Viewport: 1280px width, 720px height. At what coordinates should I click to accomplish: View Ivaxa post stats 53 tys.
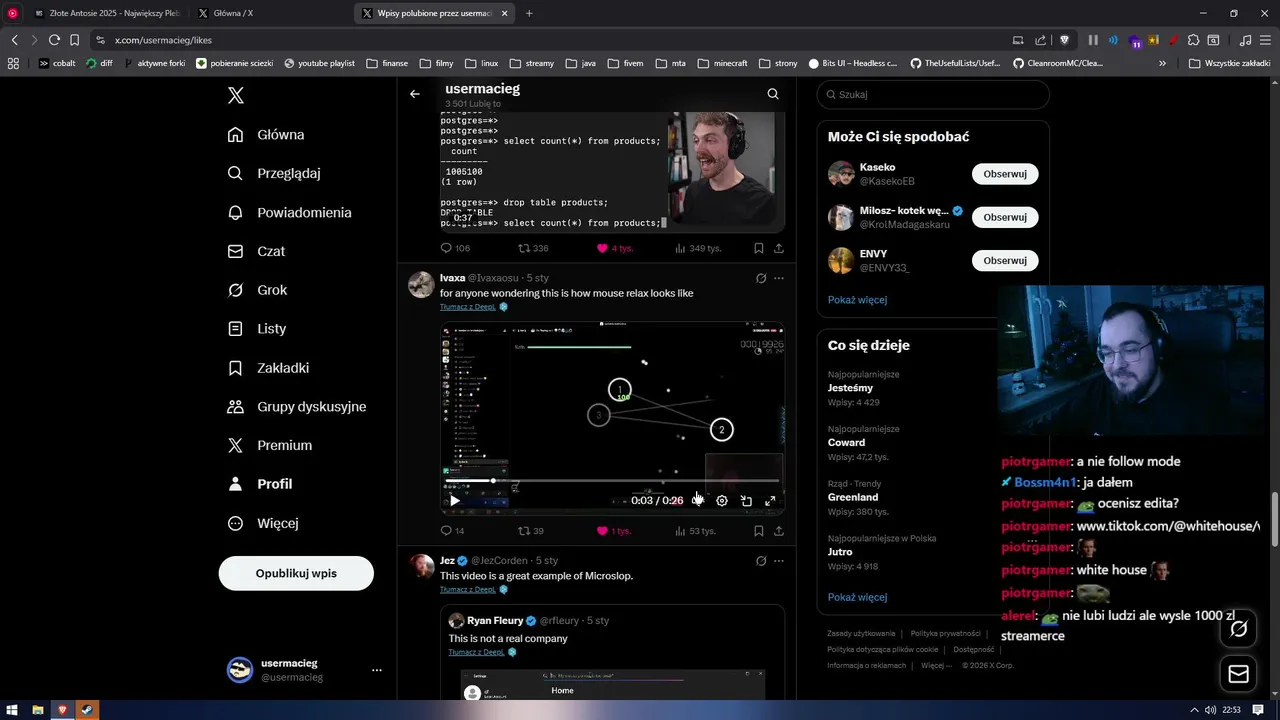695,531
